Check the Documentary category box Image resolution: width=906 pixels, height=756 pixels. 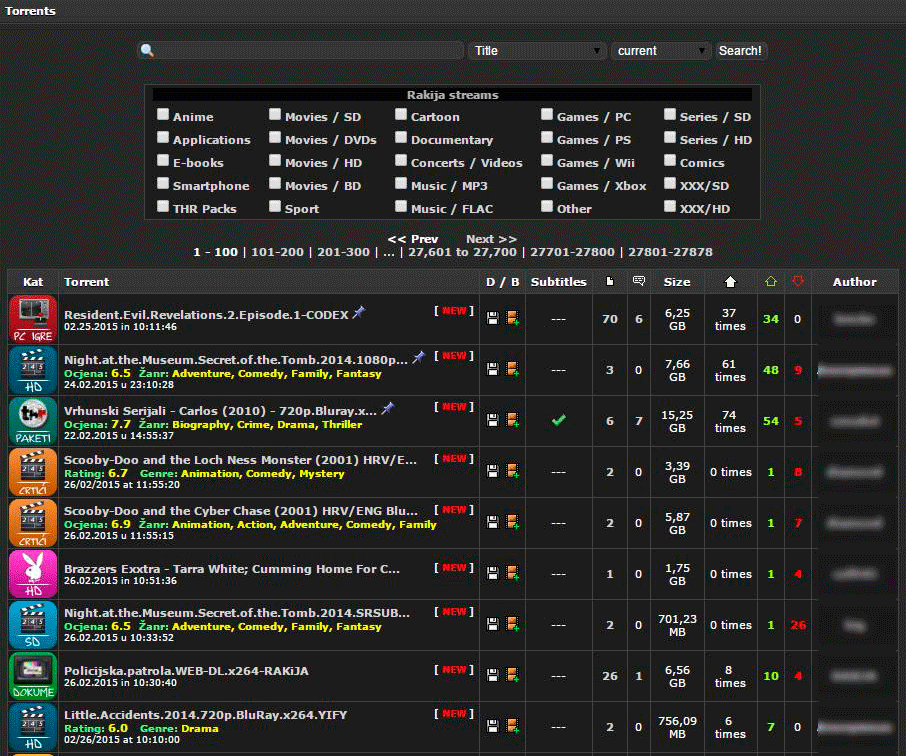tap(401, 138)
